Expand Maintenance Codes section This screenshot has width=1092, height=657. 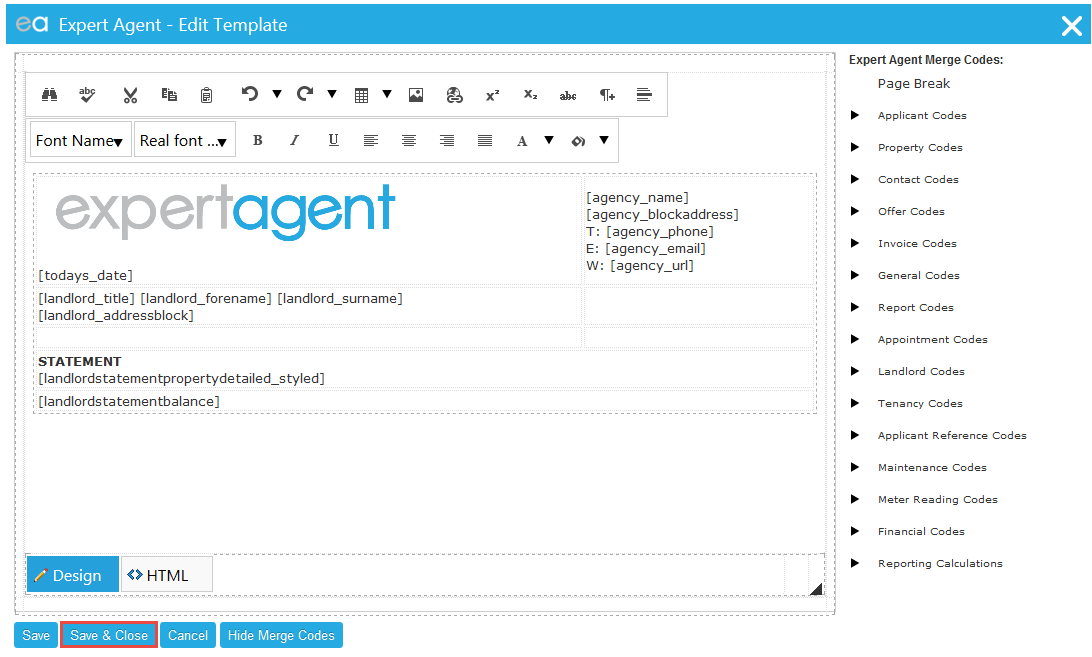(855, 467)
